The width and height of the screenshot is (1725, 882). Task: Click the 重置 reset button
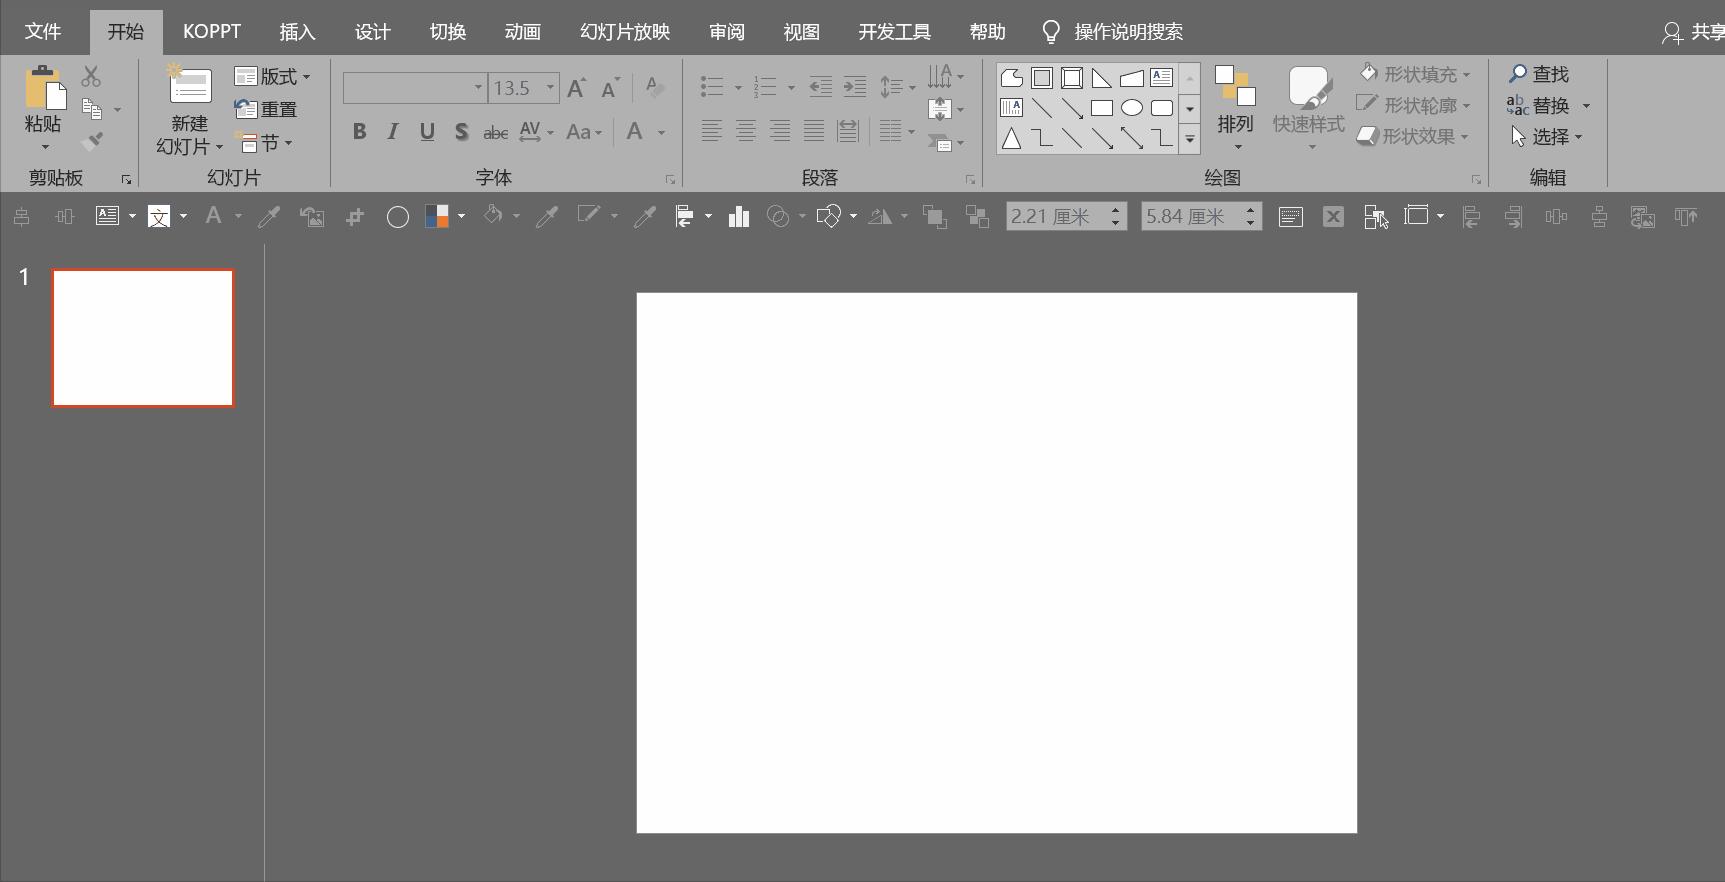pyautogui.click(x=266, y=110)
